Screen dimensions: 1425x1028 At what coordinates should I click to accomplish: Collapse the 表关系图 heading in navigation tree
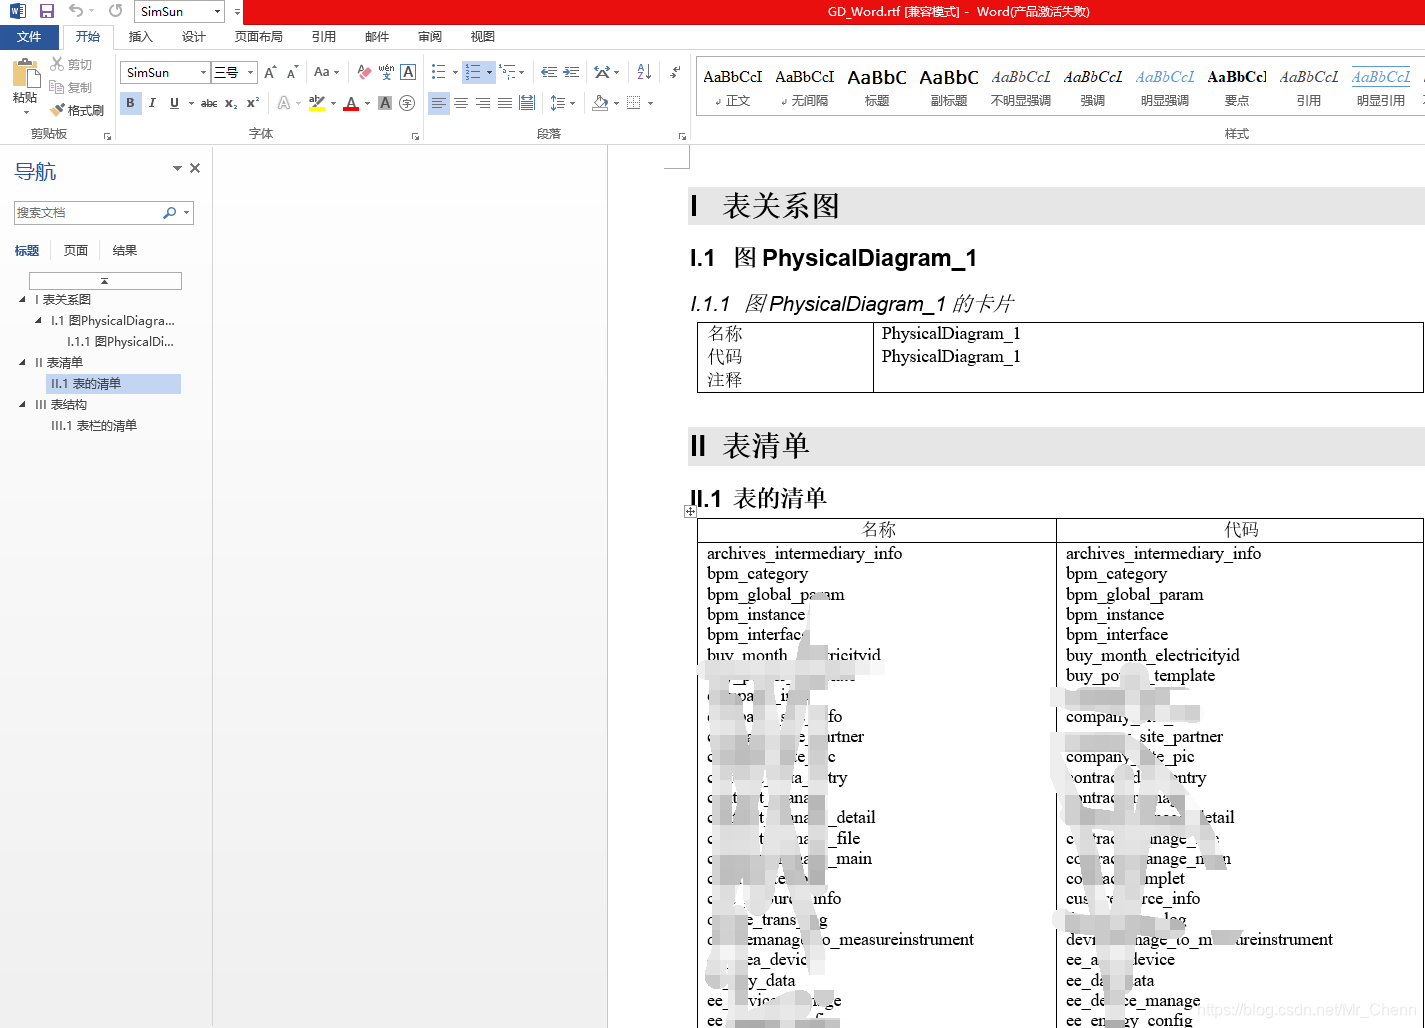(x=22, y=299)
